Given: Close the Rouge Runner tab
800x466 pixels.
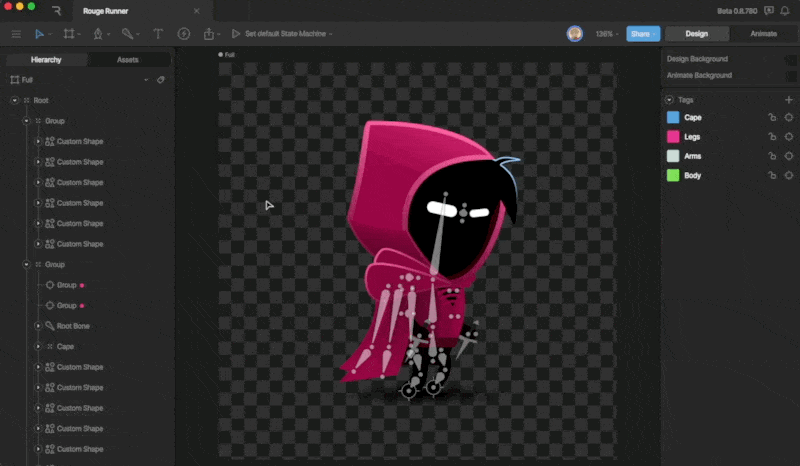Looking at the screenshot, I should pos(196,11).
